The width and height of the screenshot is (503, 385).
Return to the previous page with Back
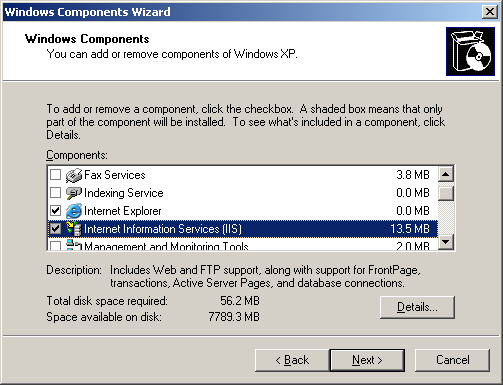click(x=292, y=360)
